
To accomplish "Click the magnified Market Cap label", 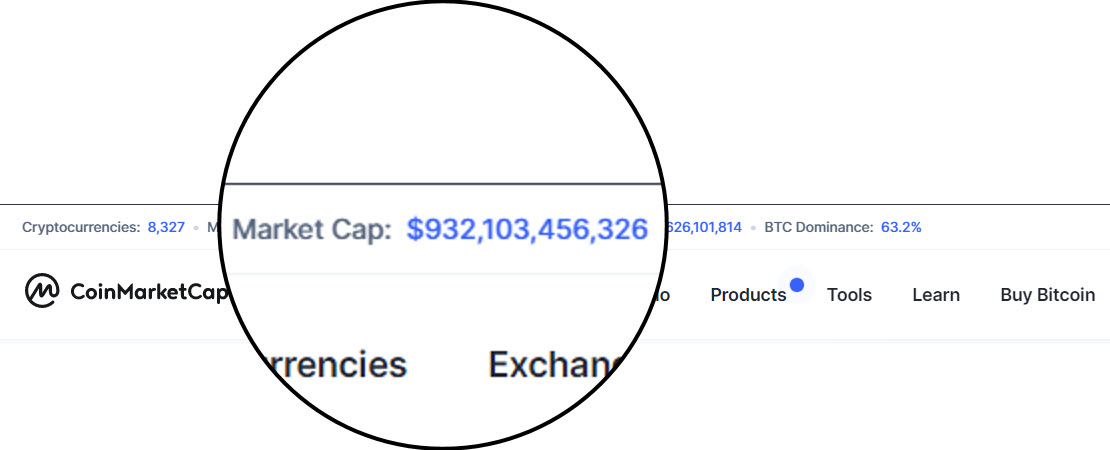I will pyautogui.click(x=312, y=231).
